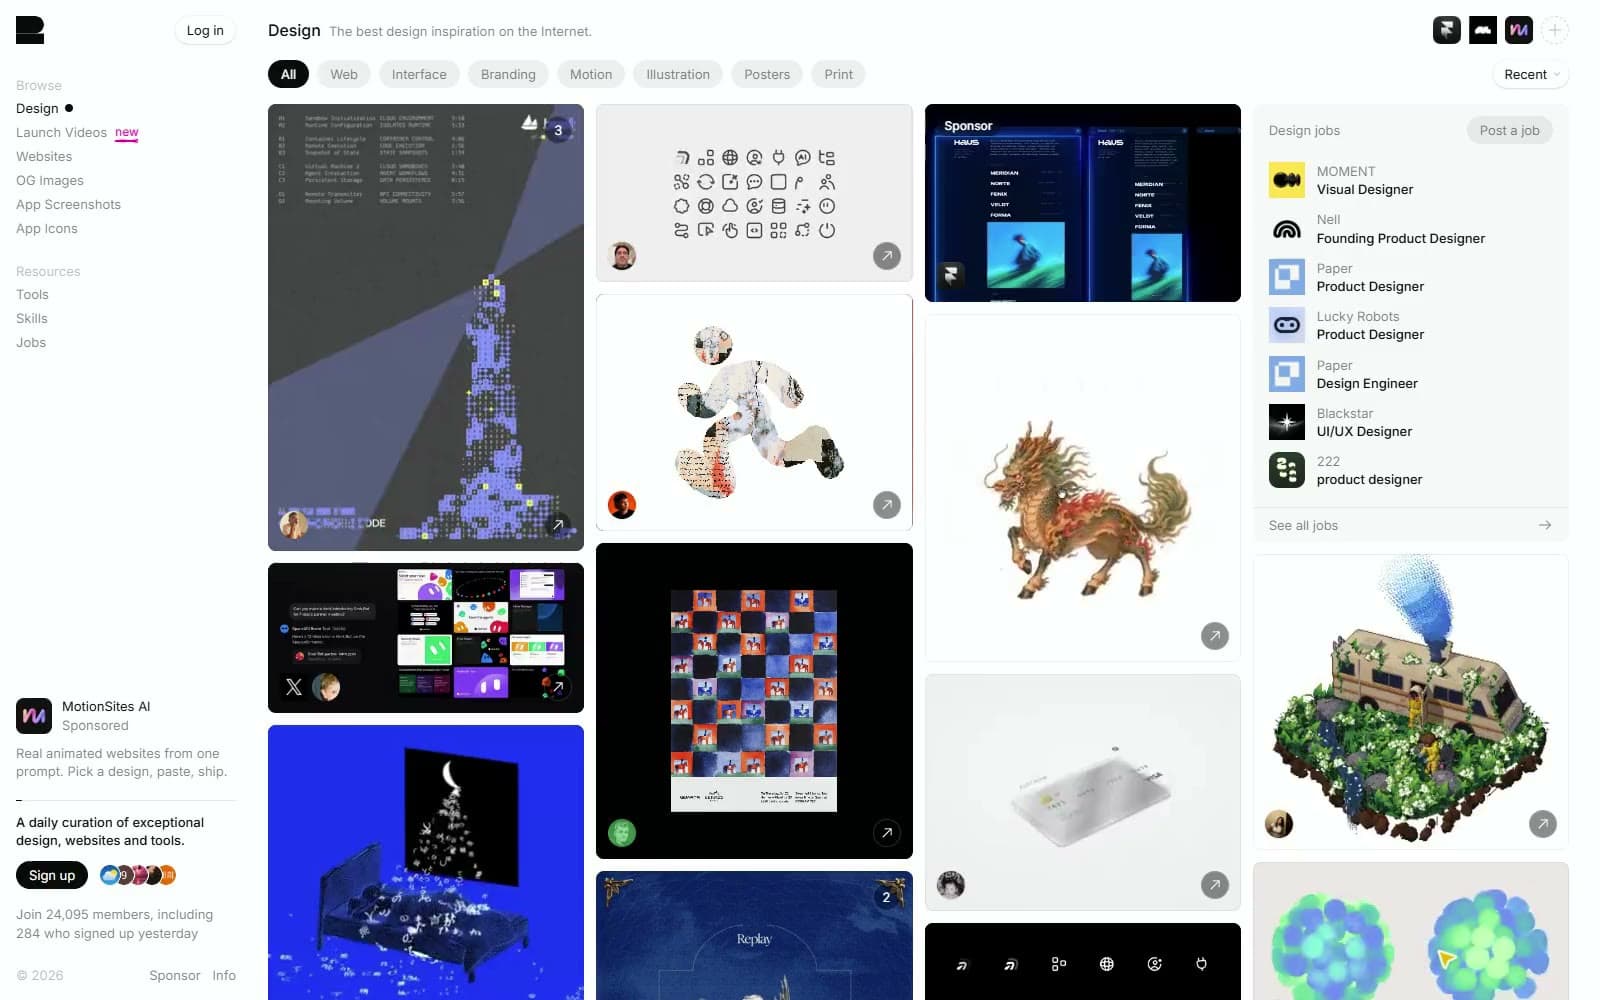Click the 222 company logo in jobs
Screen dimensions: 1600x1000
point(1286,470)
